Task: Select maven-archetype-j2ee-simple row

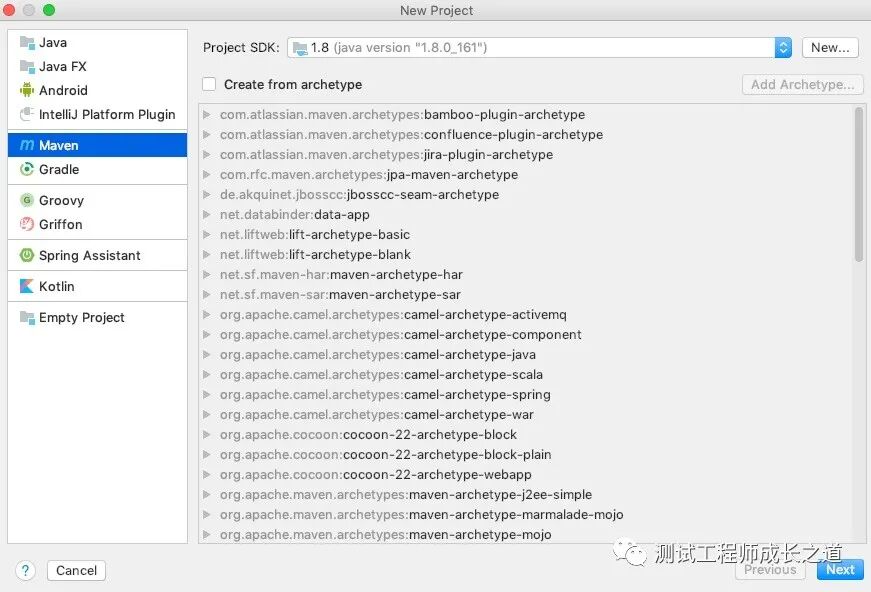Action: [527, 494]
